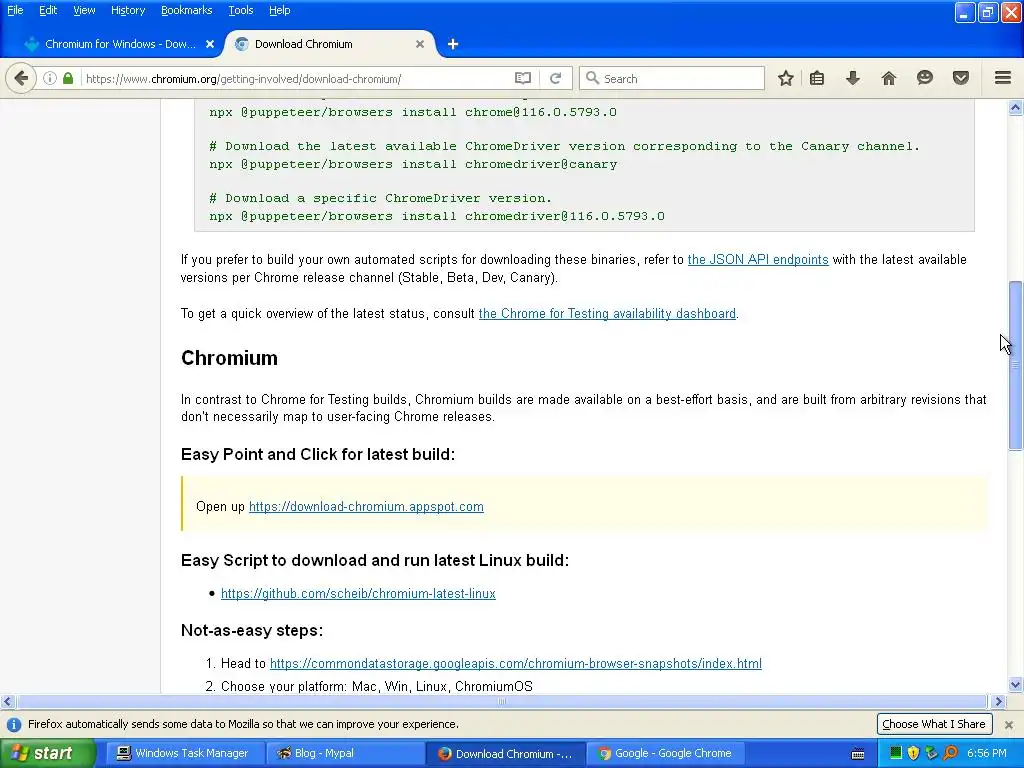Toggle Reader View icon in address bar
The image size is (1024, 768).
tap(522, 78)
